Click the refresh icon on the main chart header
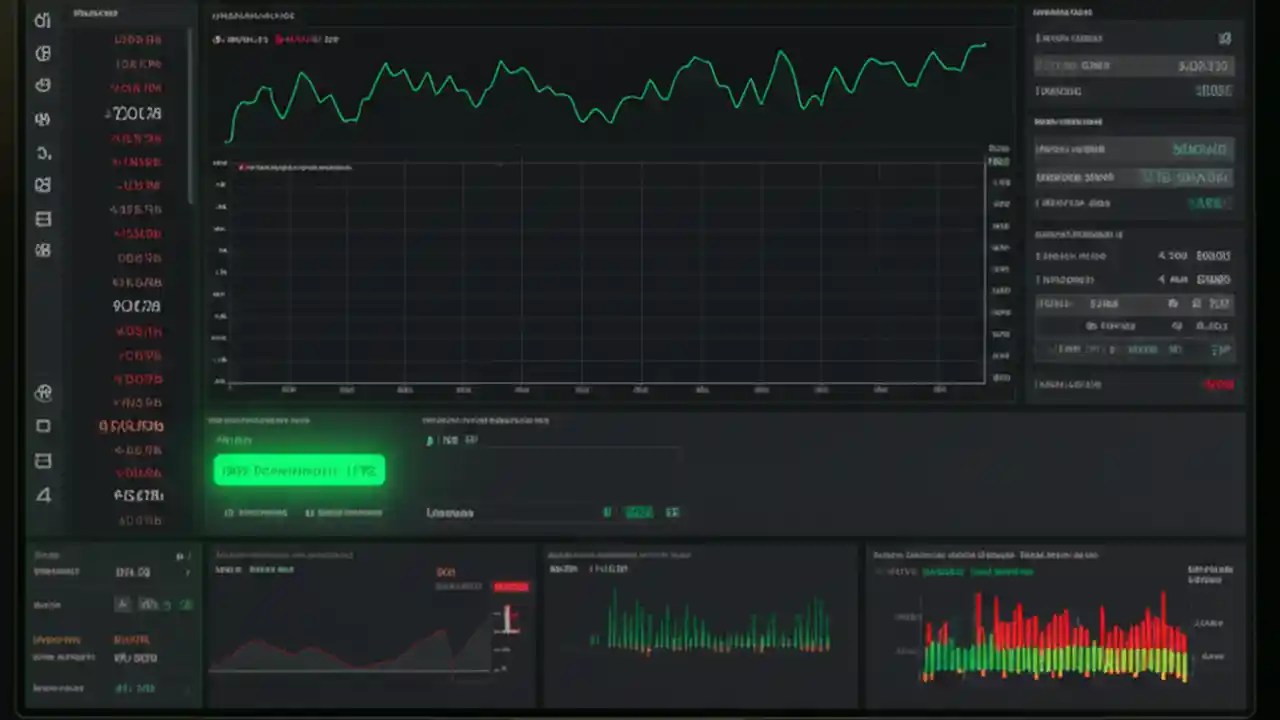 (x=216, y=39)
